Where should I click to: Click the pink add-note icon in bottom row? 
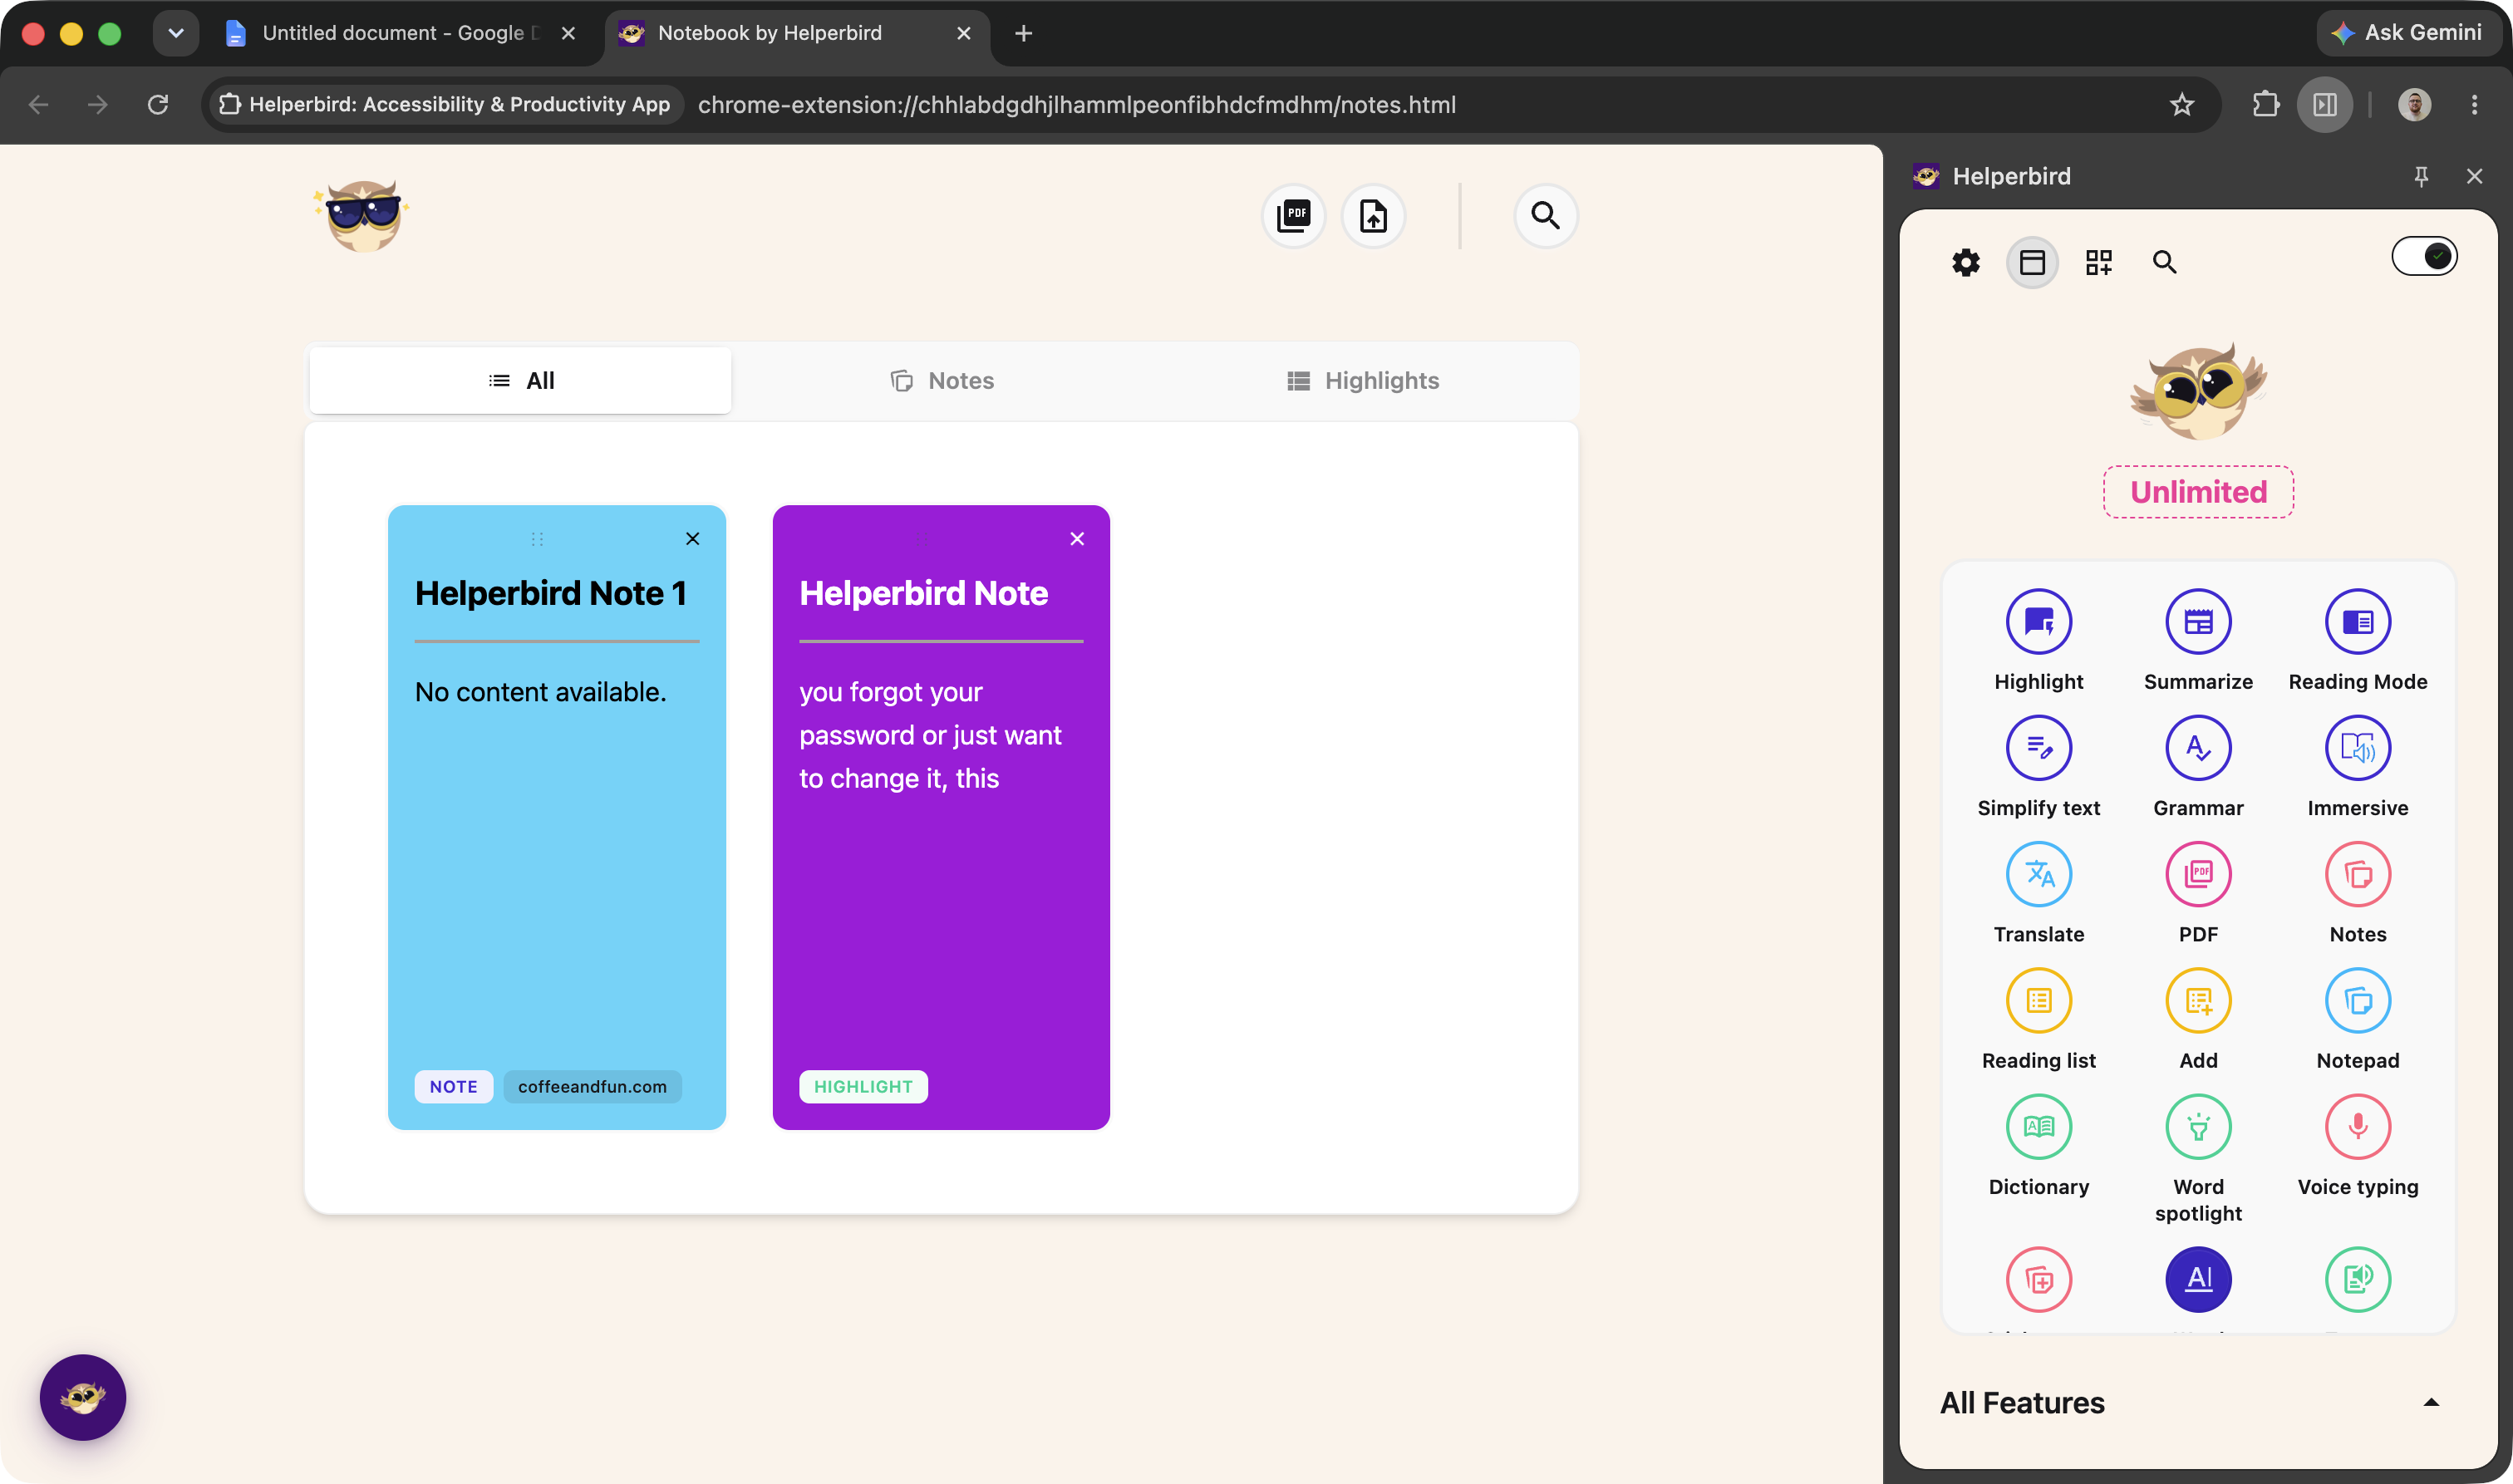(2038, 1279)
